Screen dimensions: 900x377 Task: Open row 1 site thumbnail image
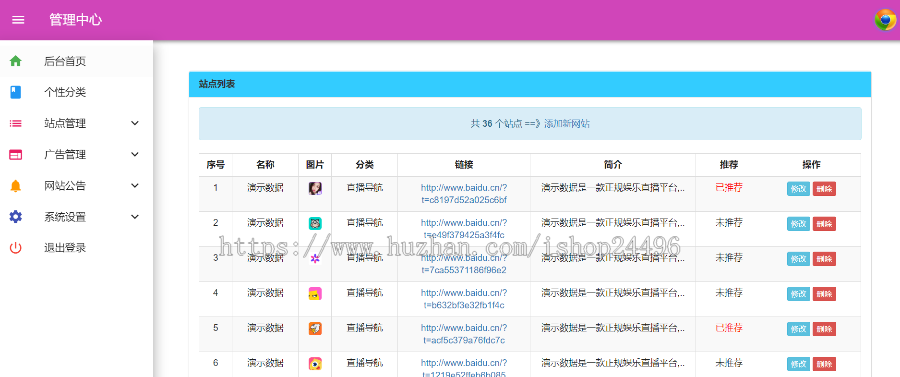point(315,188)
